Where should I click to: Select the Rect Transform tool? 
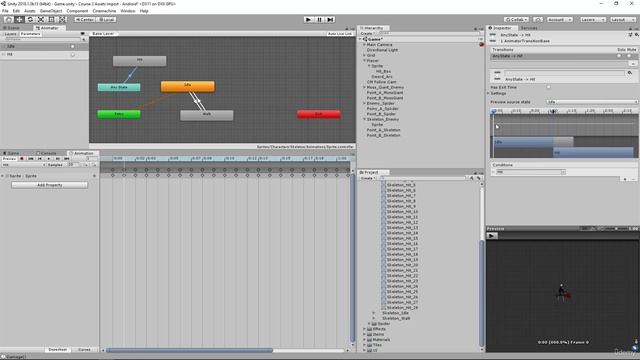[51, 20]
